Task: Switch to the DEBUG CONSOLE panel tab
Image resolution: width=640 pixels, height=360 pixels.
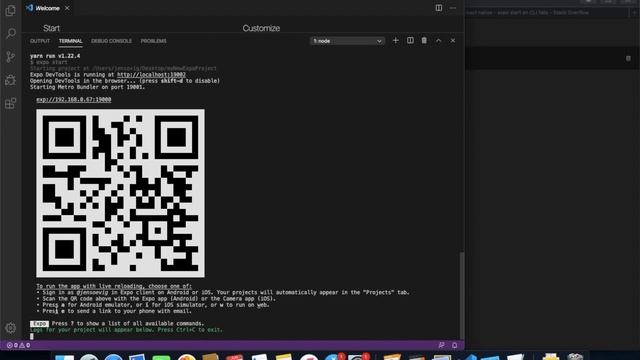Action: 111,41
